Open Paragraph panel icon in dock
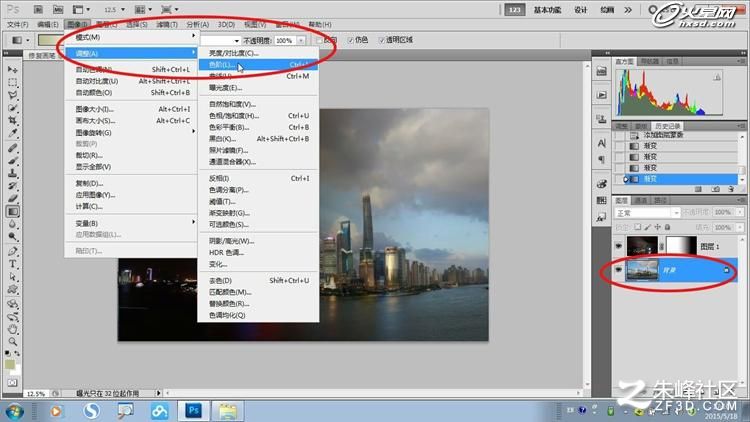 click(602, 159)
